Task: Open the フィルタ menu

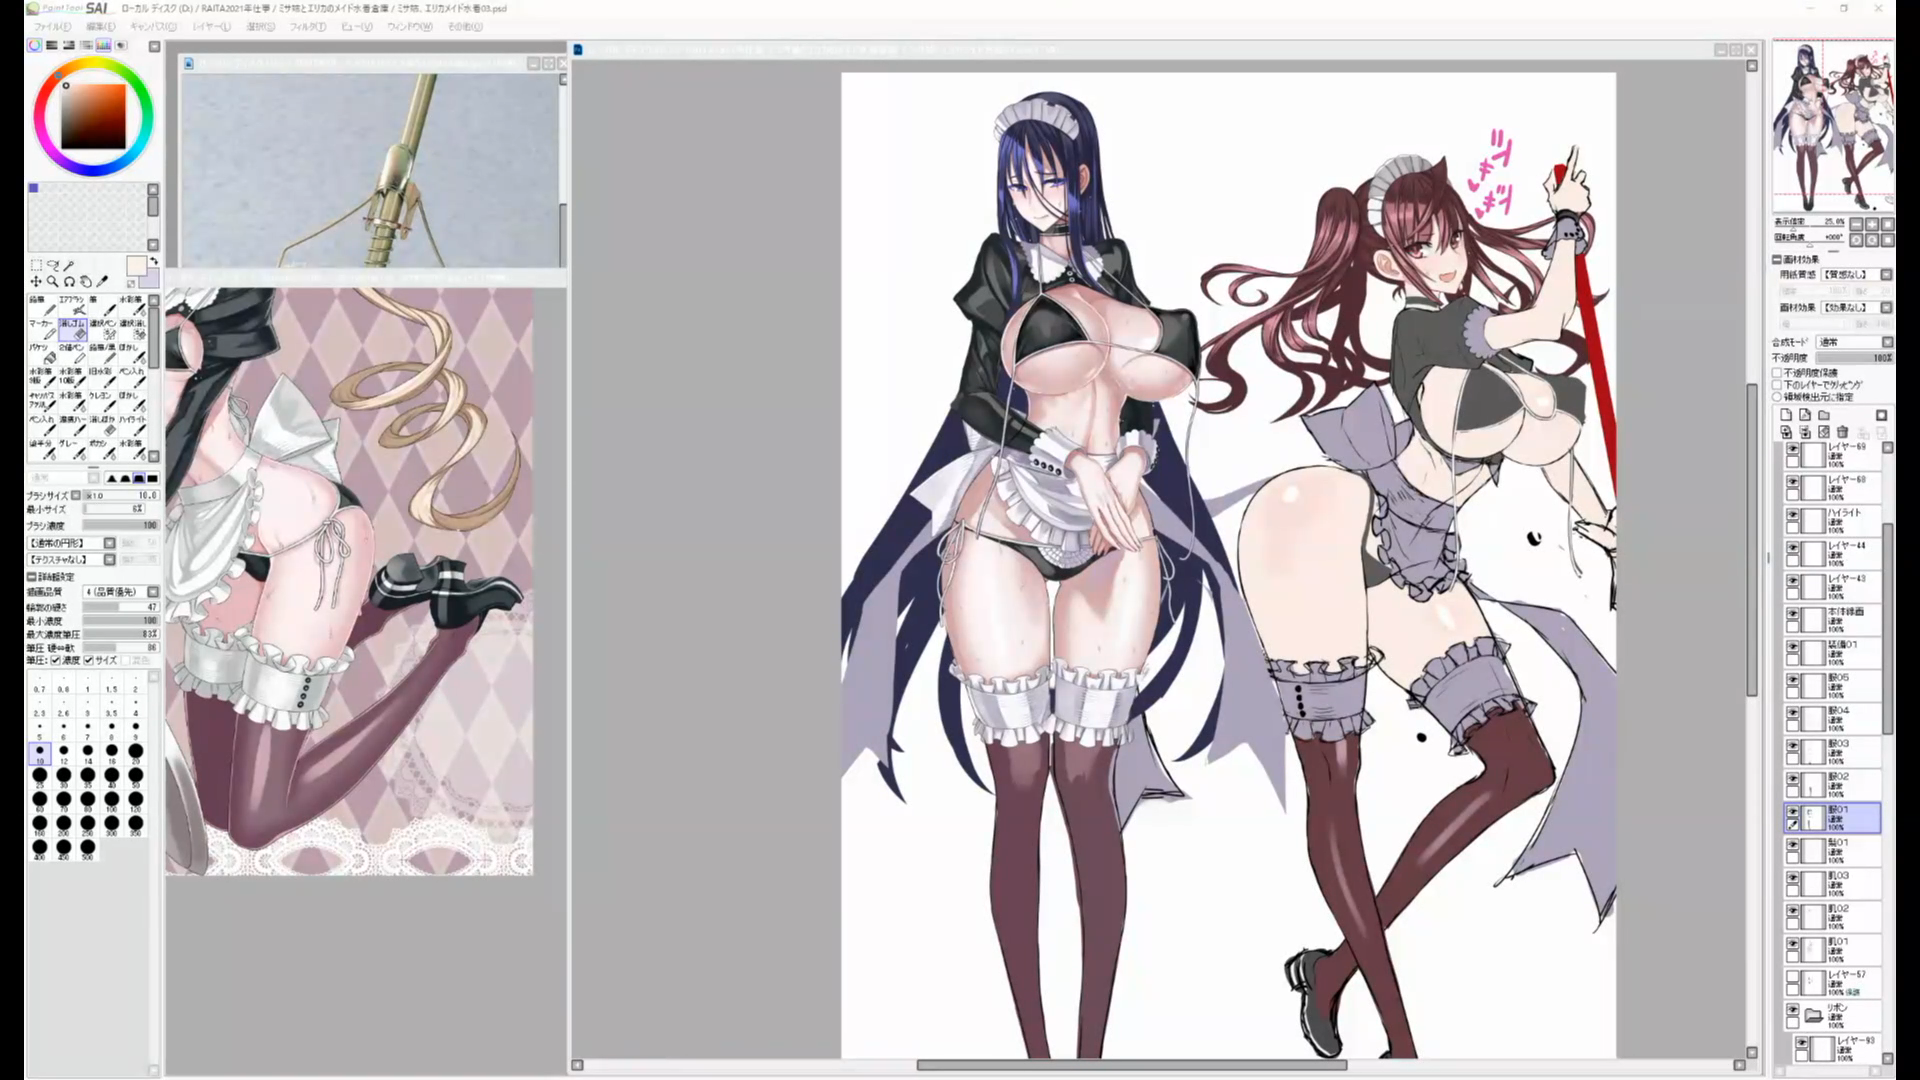Action: (307, 27)
